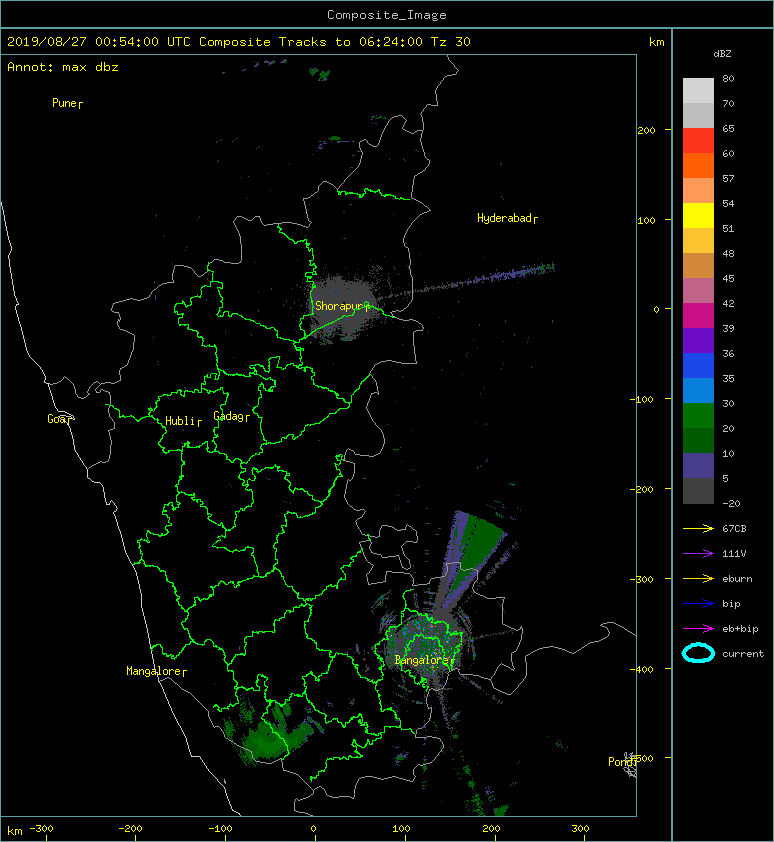This screenshot has width=774, height=842.
Task: Click the eburn track arrow
Action: point(698,578)
